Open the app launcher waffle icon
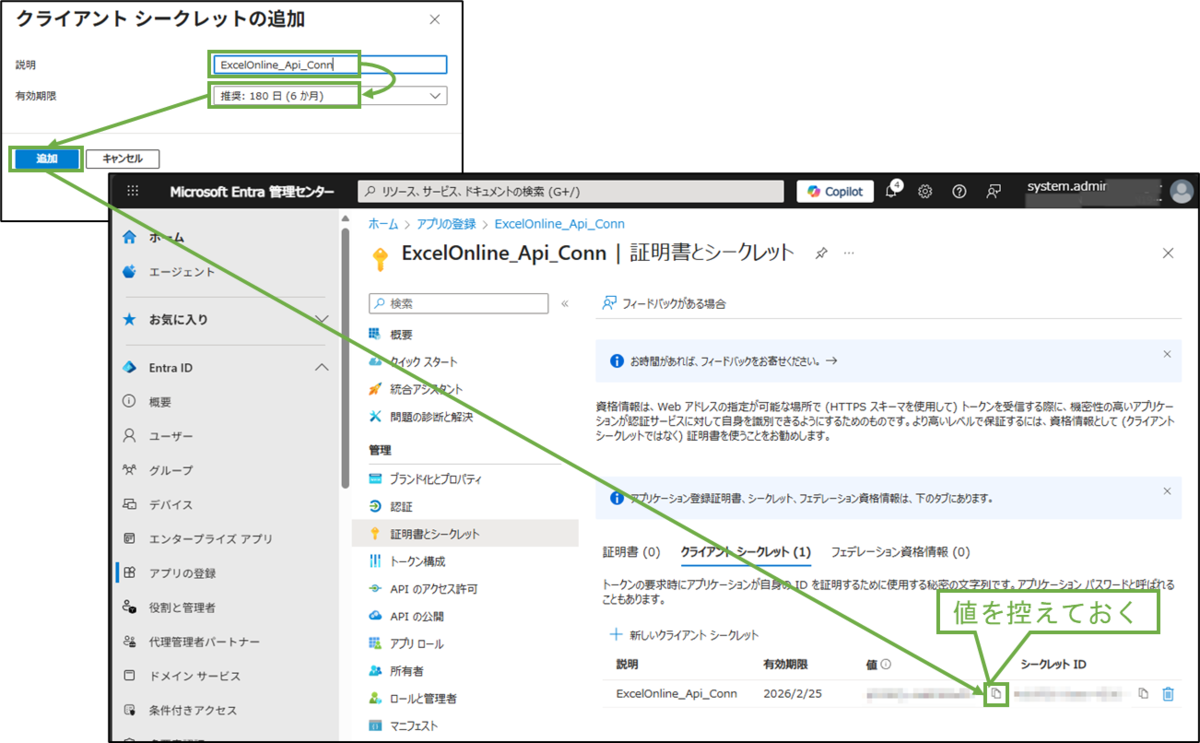Image resolution: width=1200 pixels, height=743 pixels. pos(133,191)
